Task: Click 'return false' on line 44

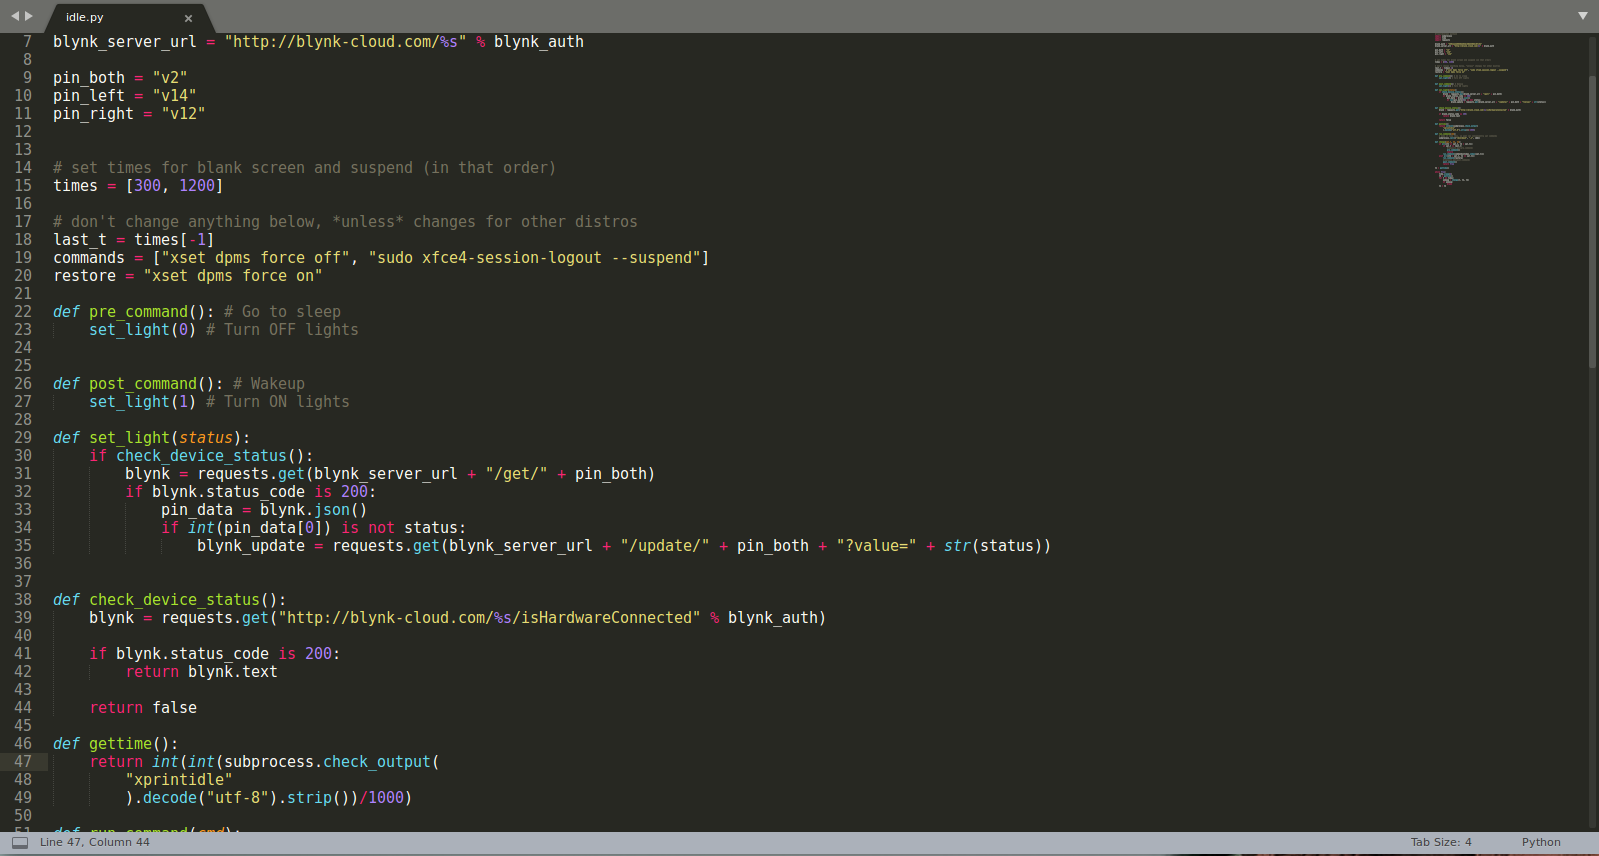Action: (x=143, y=708)
